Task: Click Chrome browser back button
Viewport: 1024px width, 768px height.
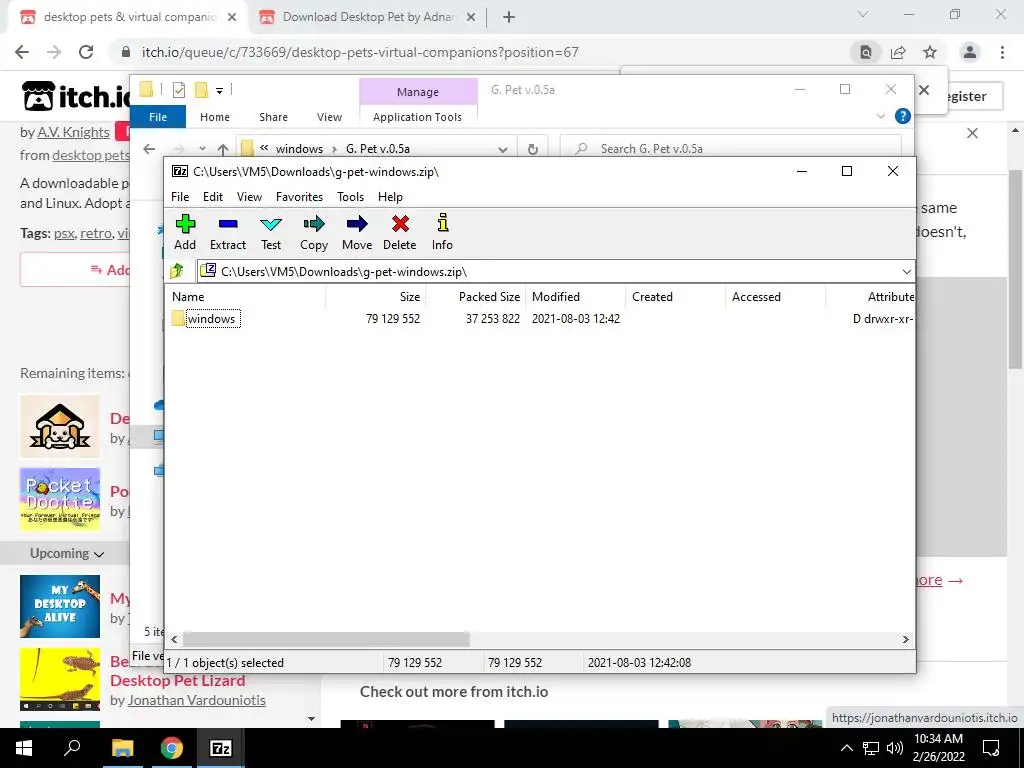Action: tap(22, 52)
